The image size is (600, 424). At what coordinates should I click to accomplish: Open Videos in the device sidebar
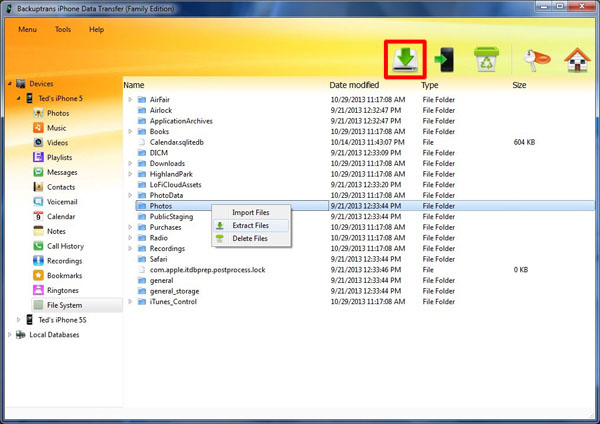click(x=57, y=143)
